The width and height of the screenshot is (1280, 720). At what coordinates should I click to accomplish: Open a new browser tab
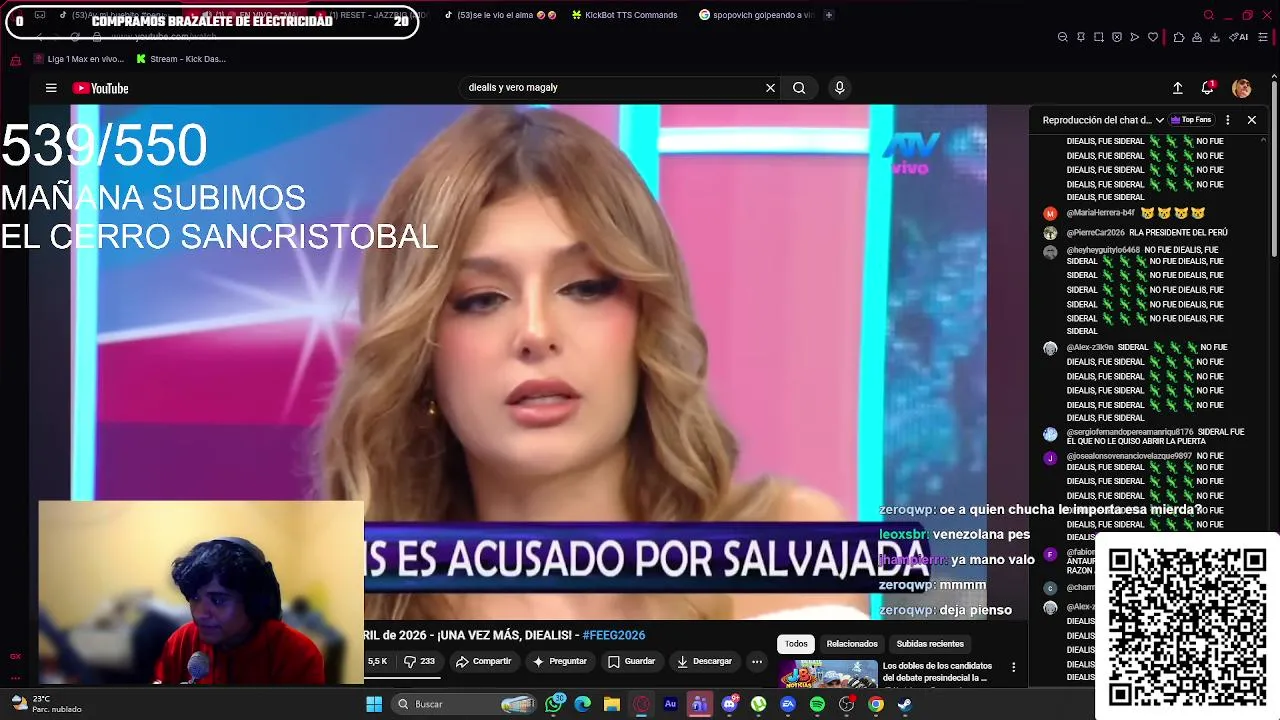[829, 15]
